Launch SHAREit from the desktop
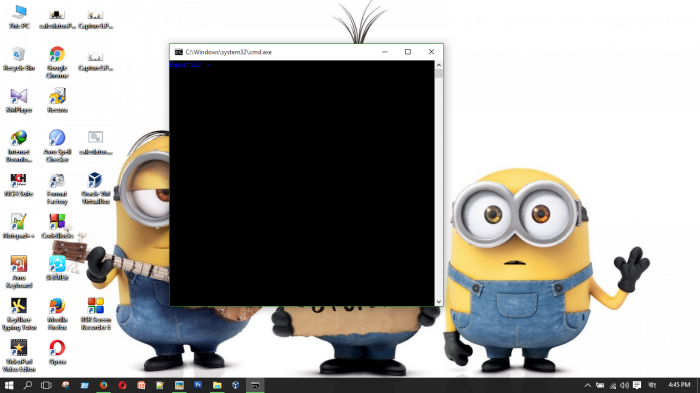 57,268
